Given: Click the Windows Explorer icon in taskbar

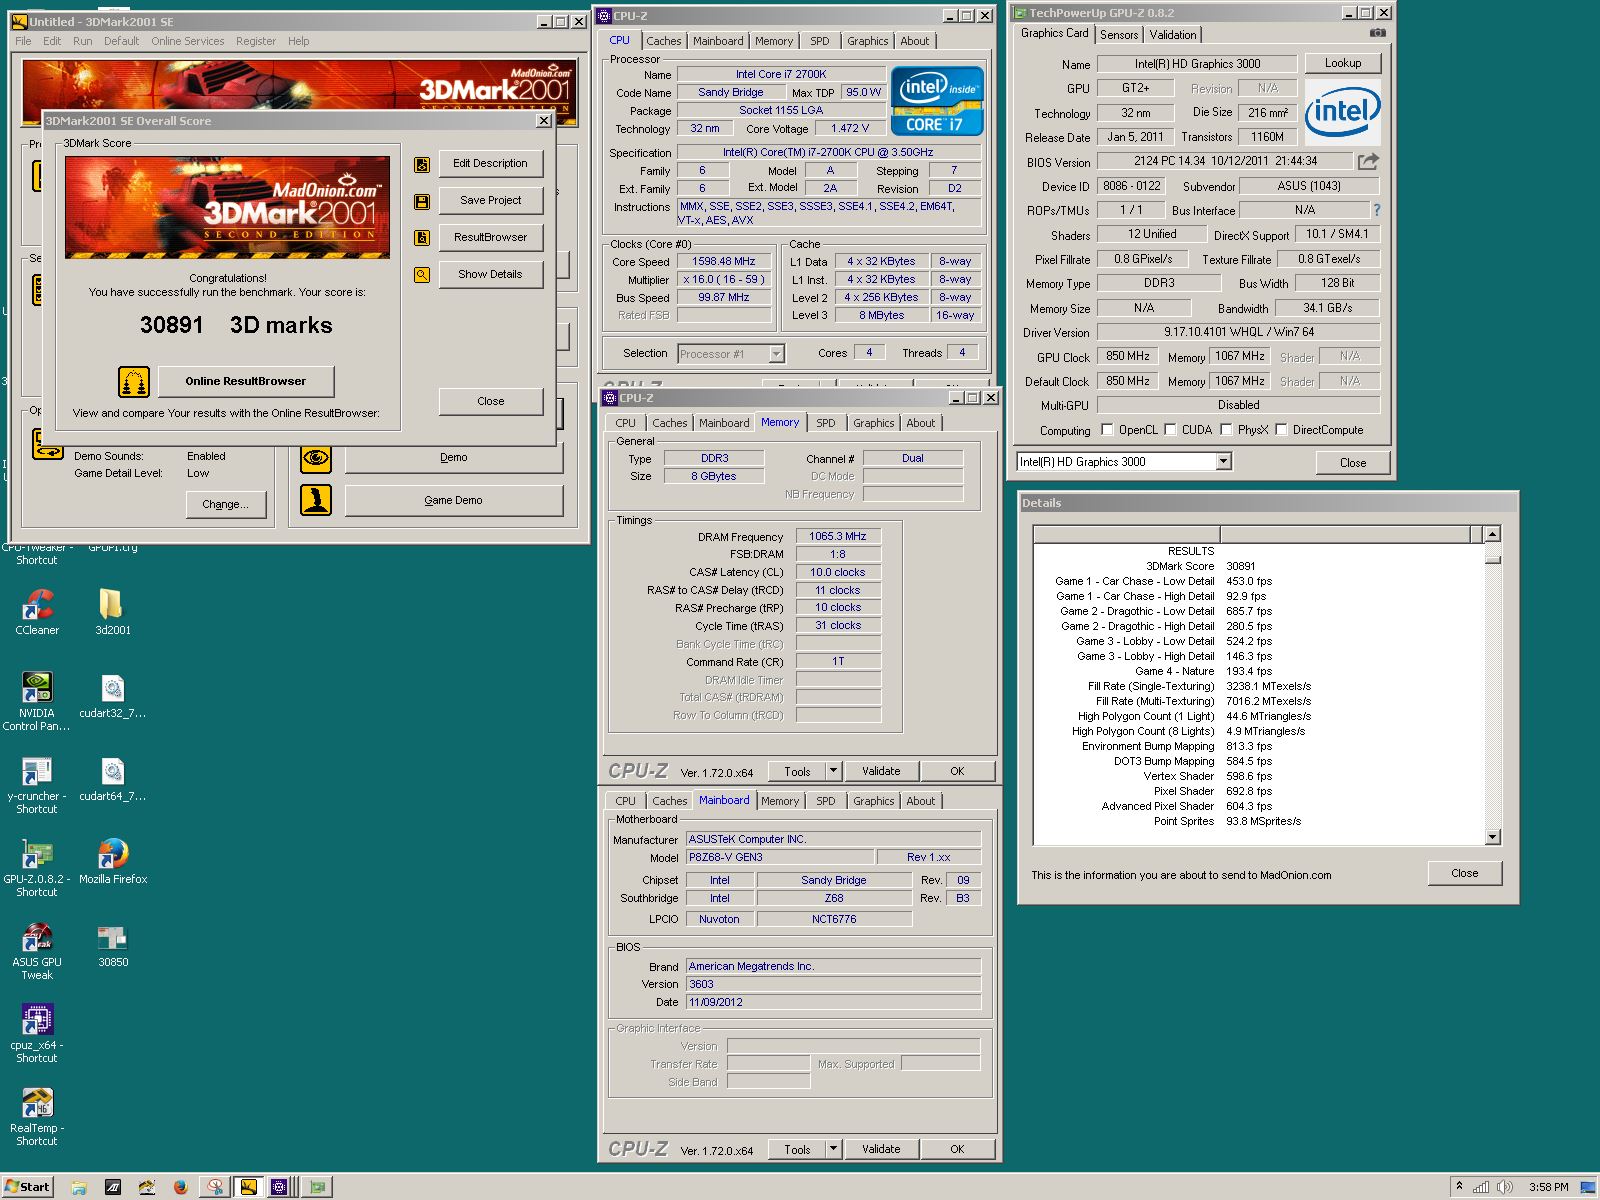Looking at the screenshot, I should 79,1187.
